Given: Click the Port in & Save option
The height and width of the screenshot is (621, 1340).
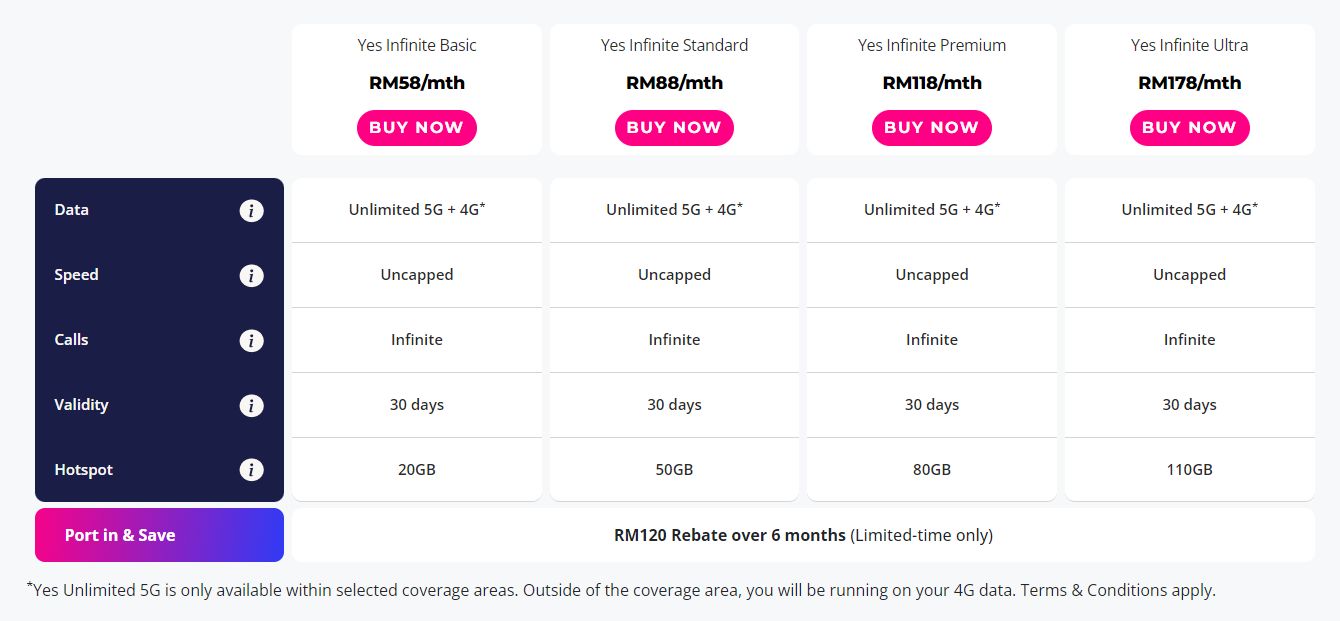Looking at the screenshot, I should (159, 535).
